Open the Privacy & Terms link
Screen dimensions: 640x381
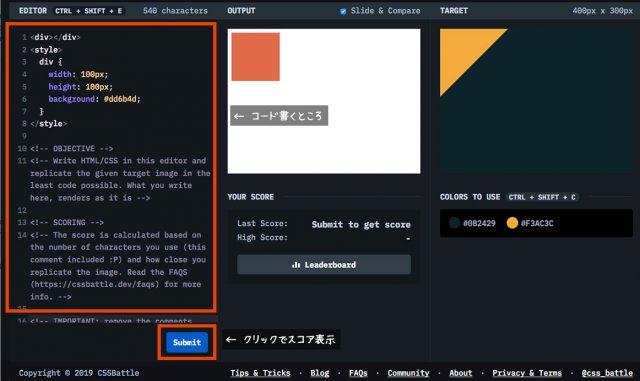point(527,373)
